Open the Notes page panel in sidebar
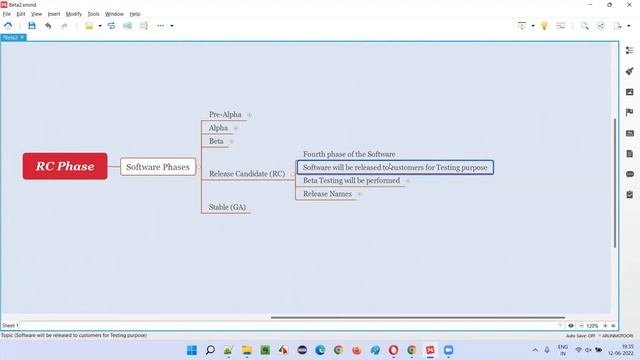This screenshot has height=360, width=640. [x=629, y=153]
